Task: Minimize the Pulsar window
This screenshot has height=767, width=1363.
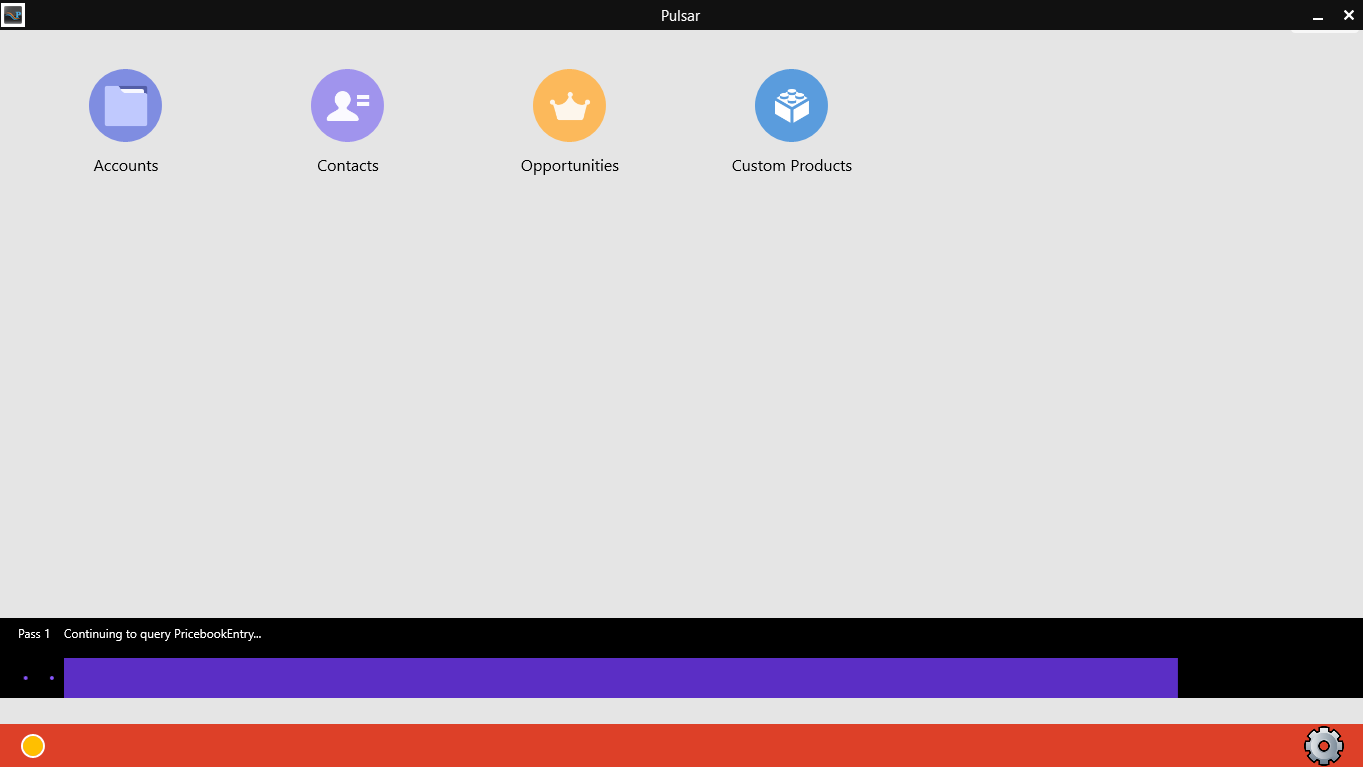Action: tap(1318, 16)
